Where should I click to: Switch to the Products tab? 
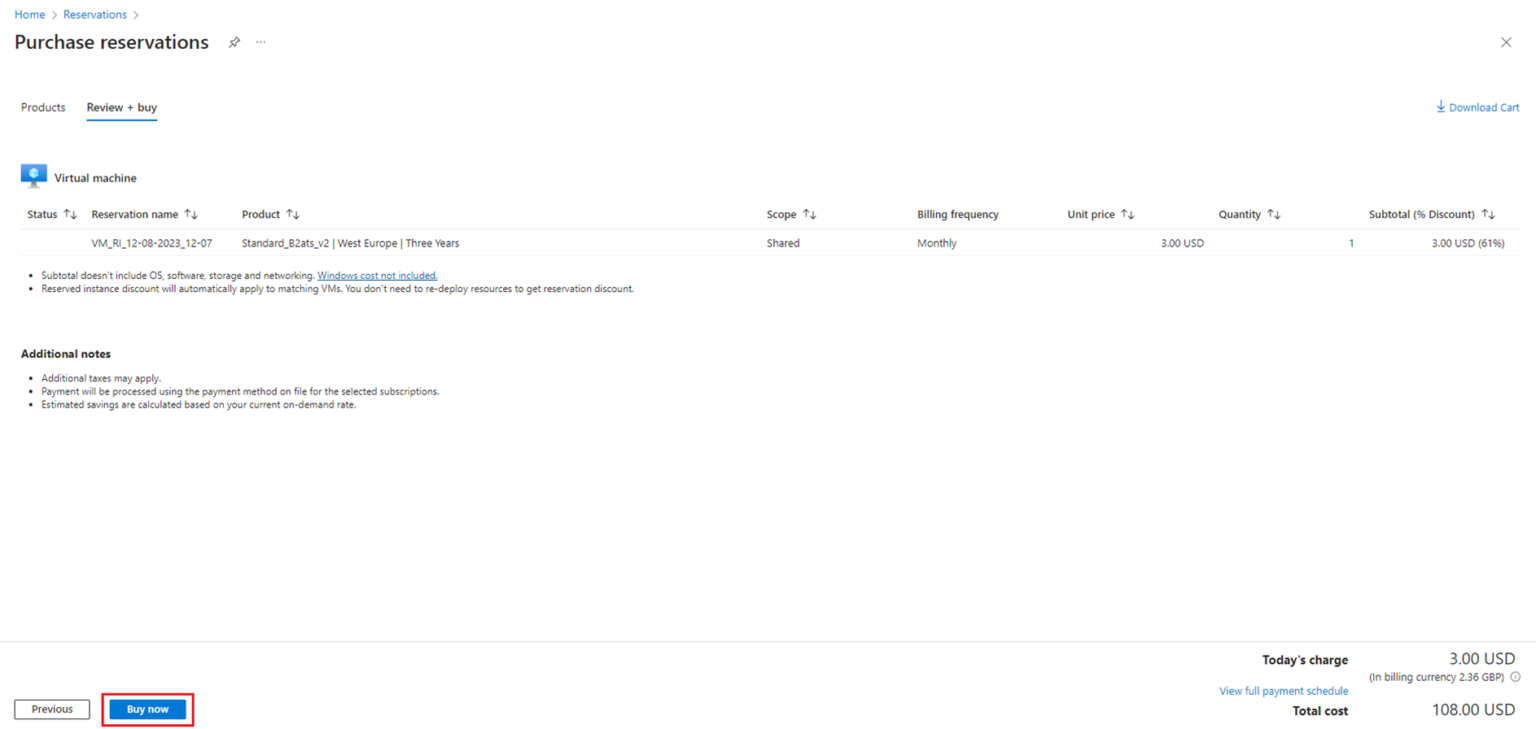[x=43, y=107]
